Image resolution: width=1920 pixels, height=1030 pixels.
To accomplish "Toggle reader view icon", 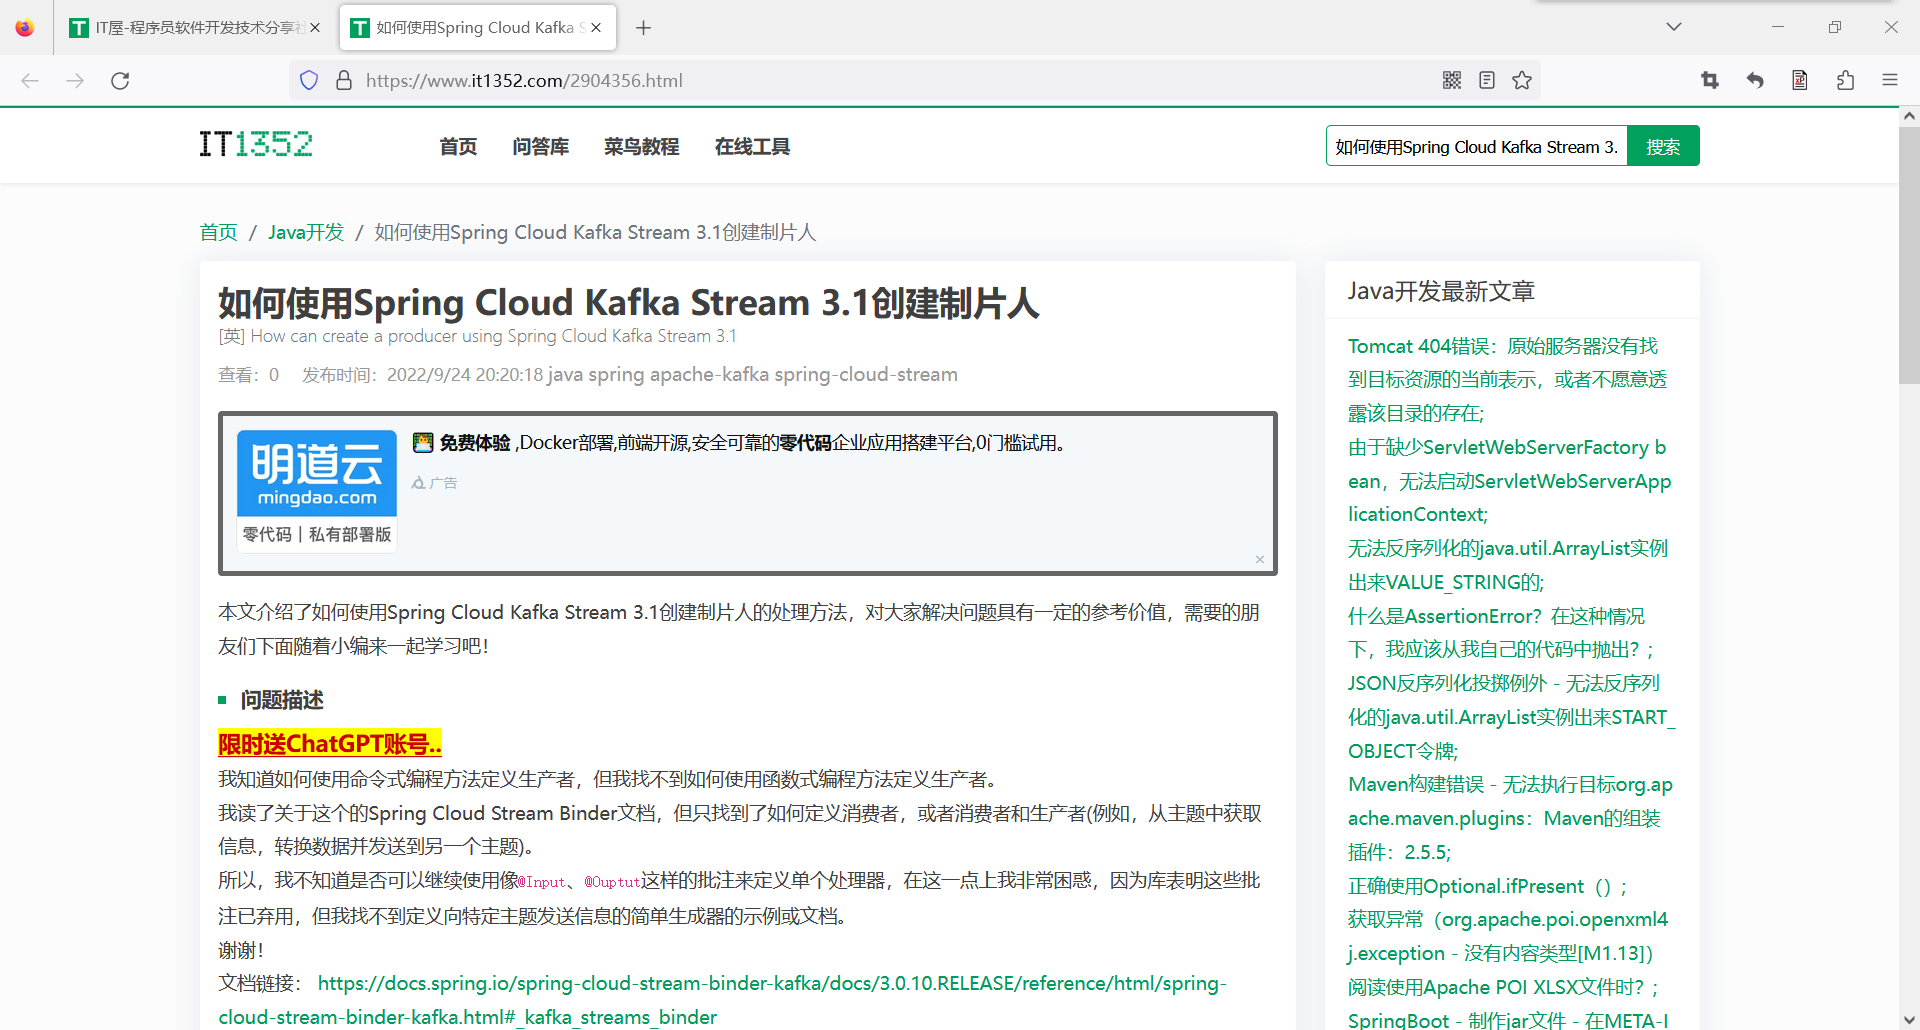I will pos(1487,81).
